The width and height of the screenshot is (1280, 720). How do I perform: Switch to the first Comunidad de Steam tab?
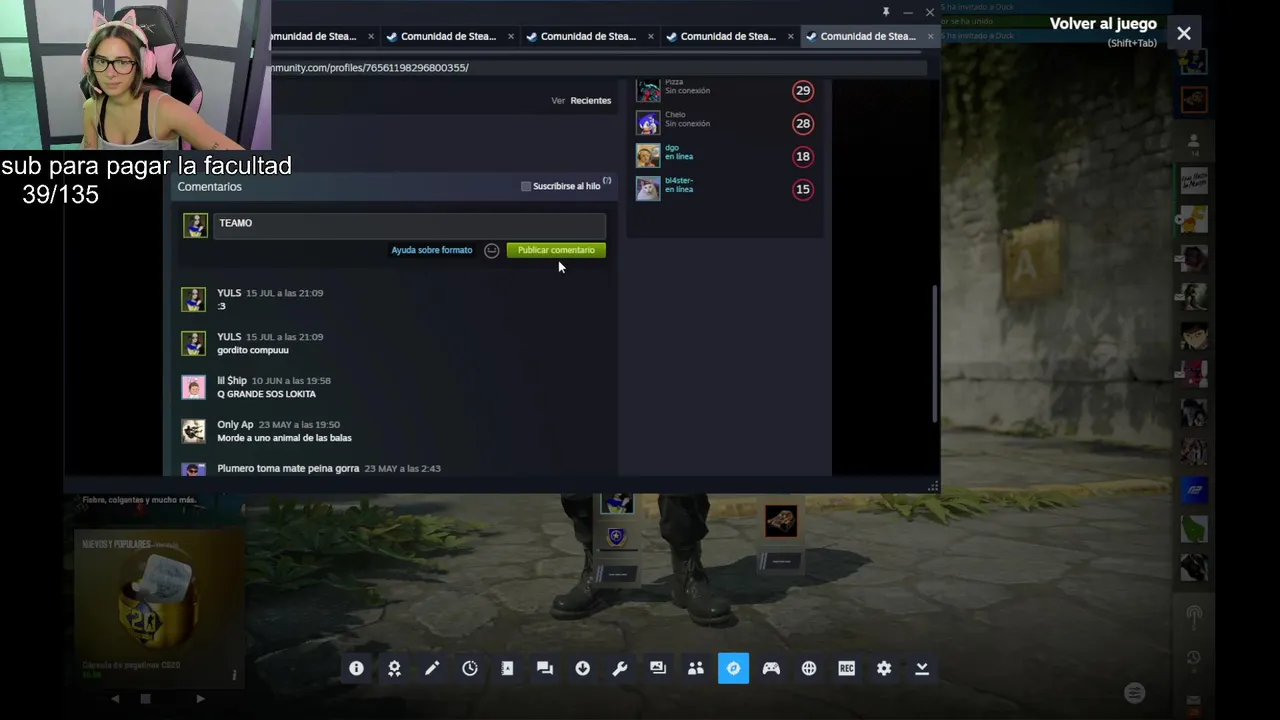315,36
